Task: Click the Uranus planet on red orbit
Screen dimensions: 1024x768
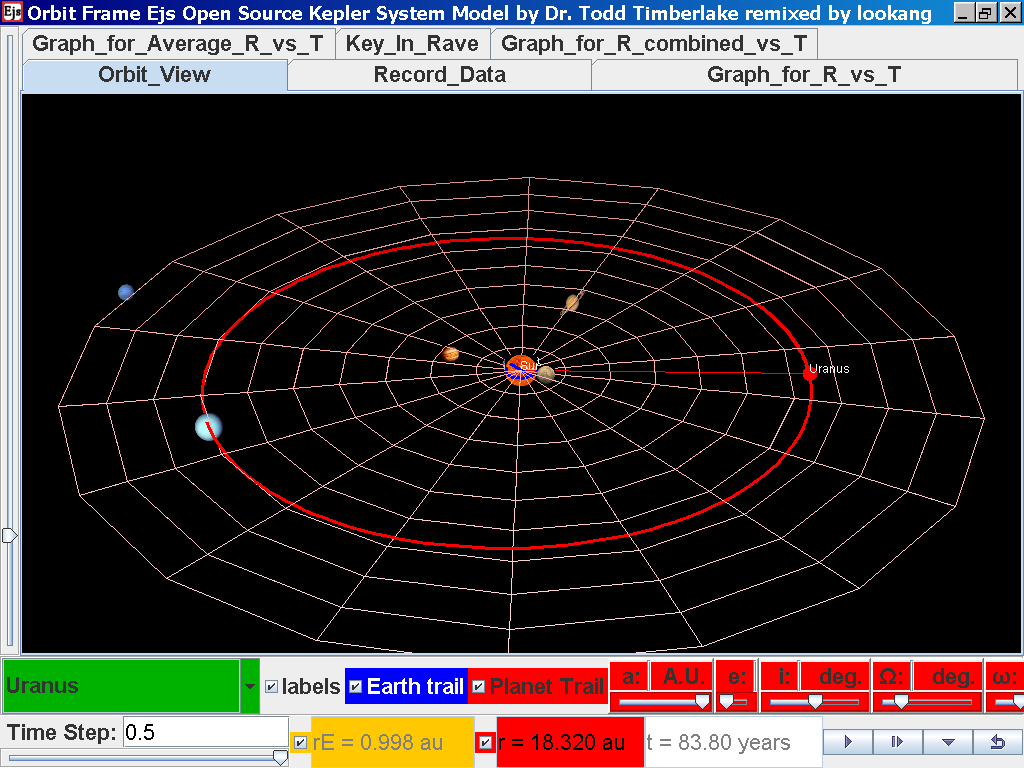Action: point(208,427)
